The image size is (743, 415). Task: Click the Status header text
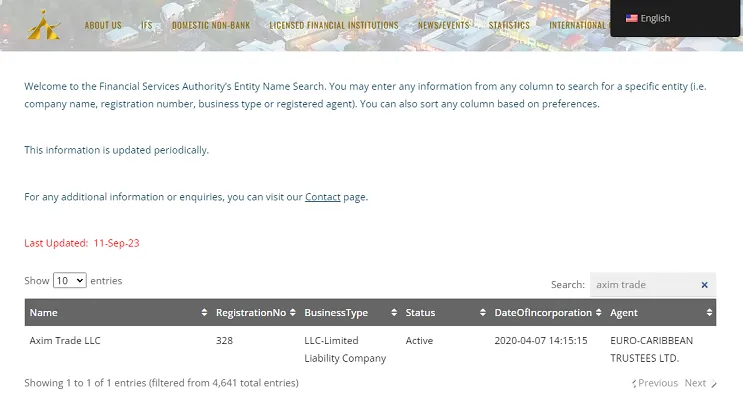tap(420, 313)
